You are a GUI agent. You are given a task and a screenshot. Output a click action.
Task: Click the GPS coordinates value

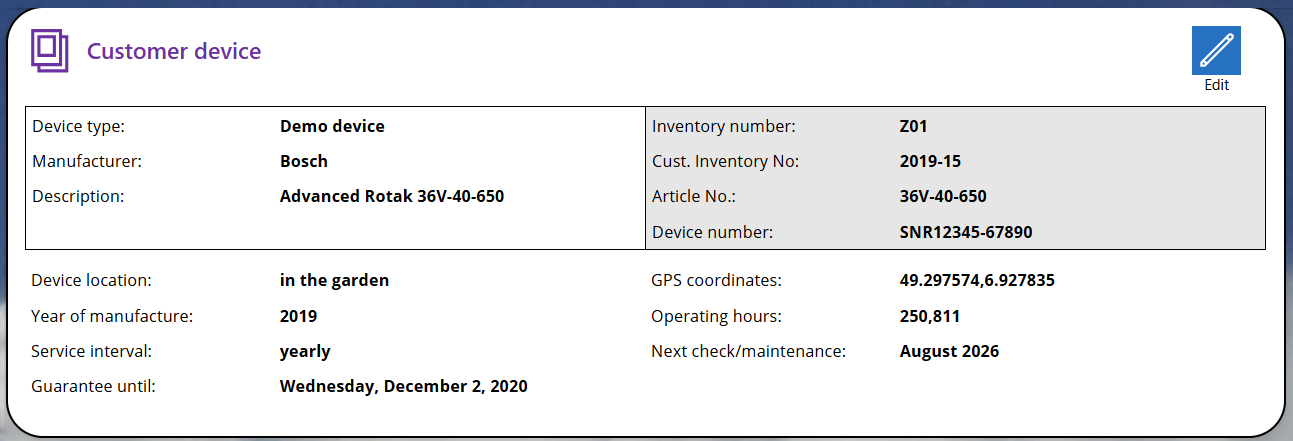pos(977,280)
